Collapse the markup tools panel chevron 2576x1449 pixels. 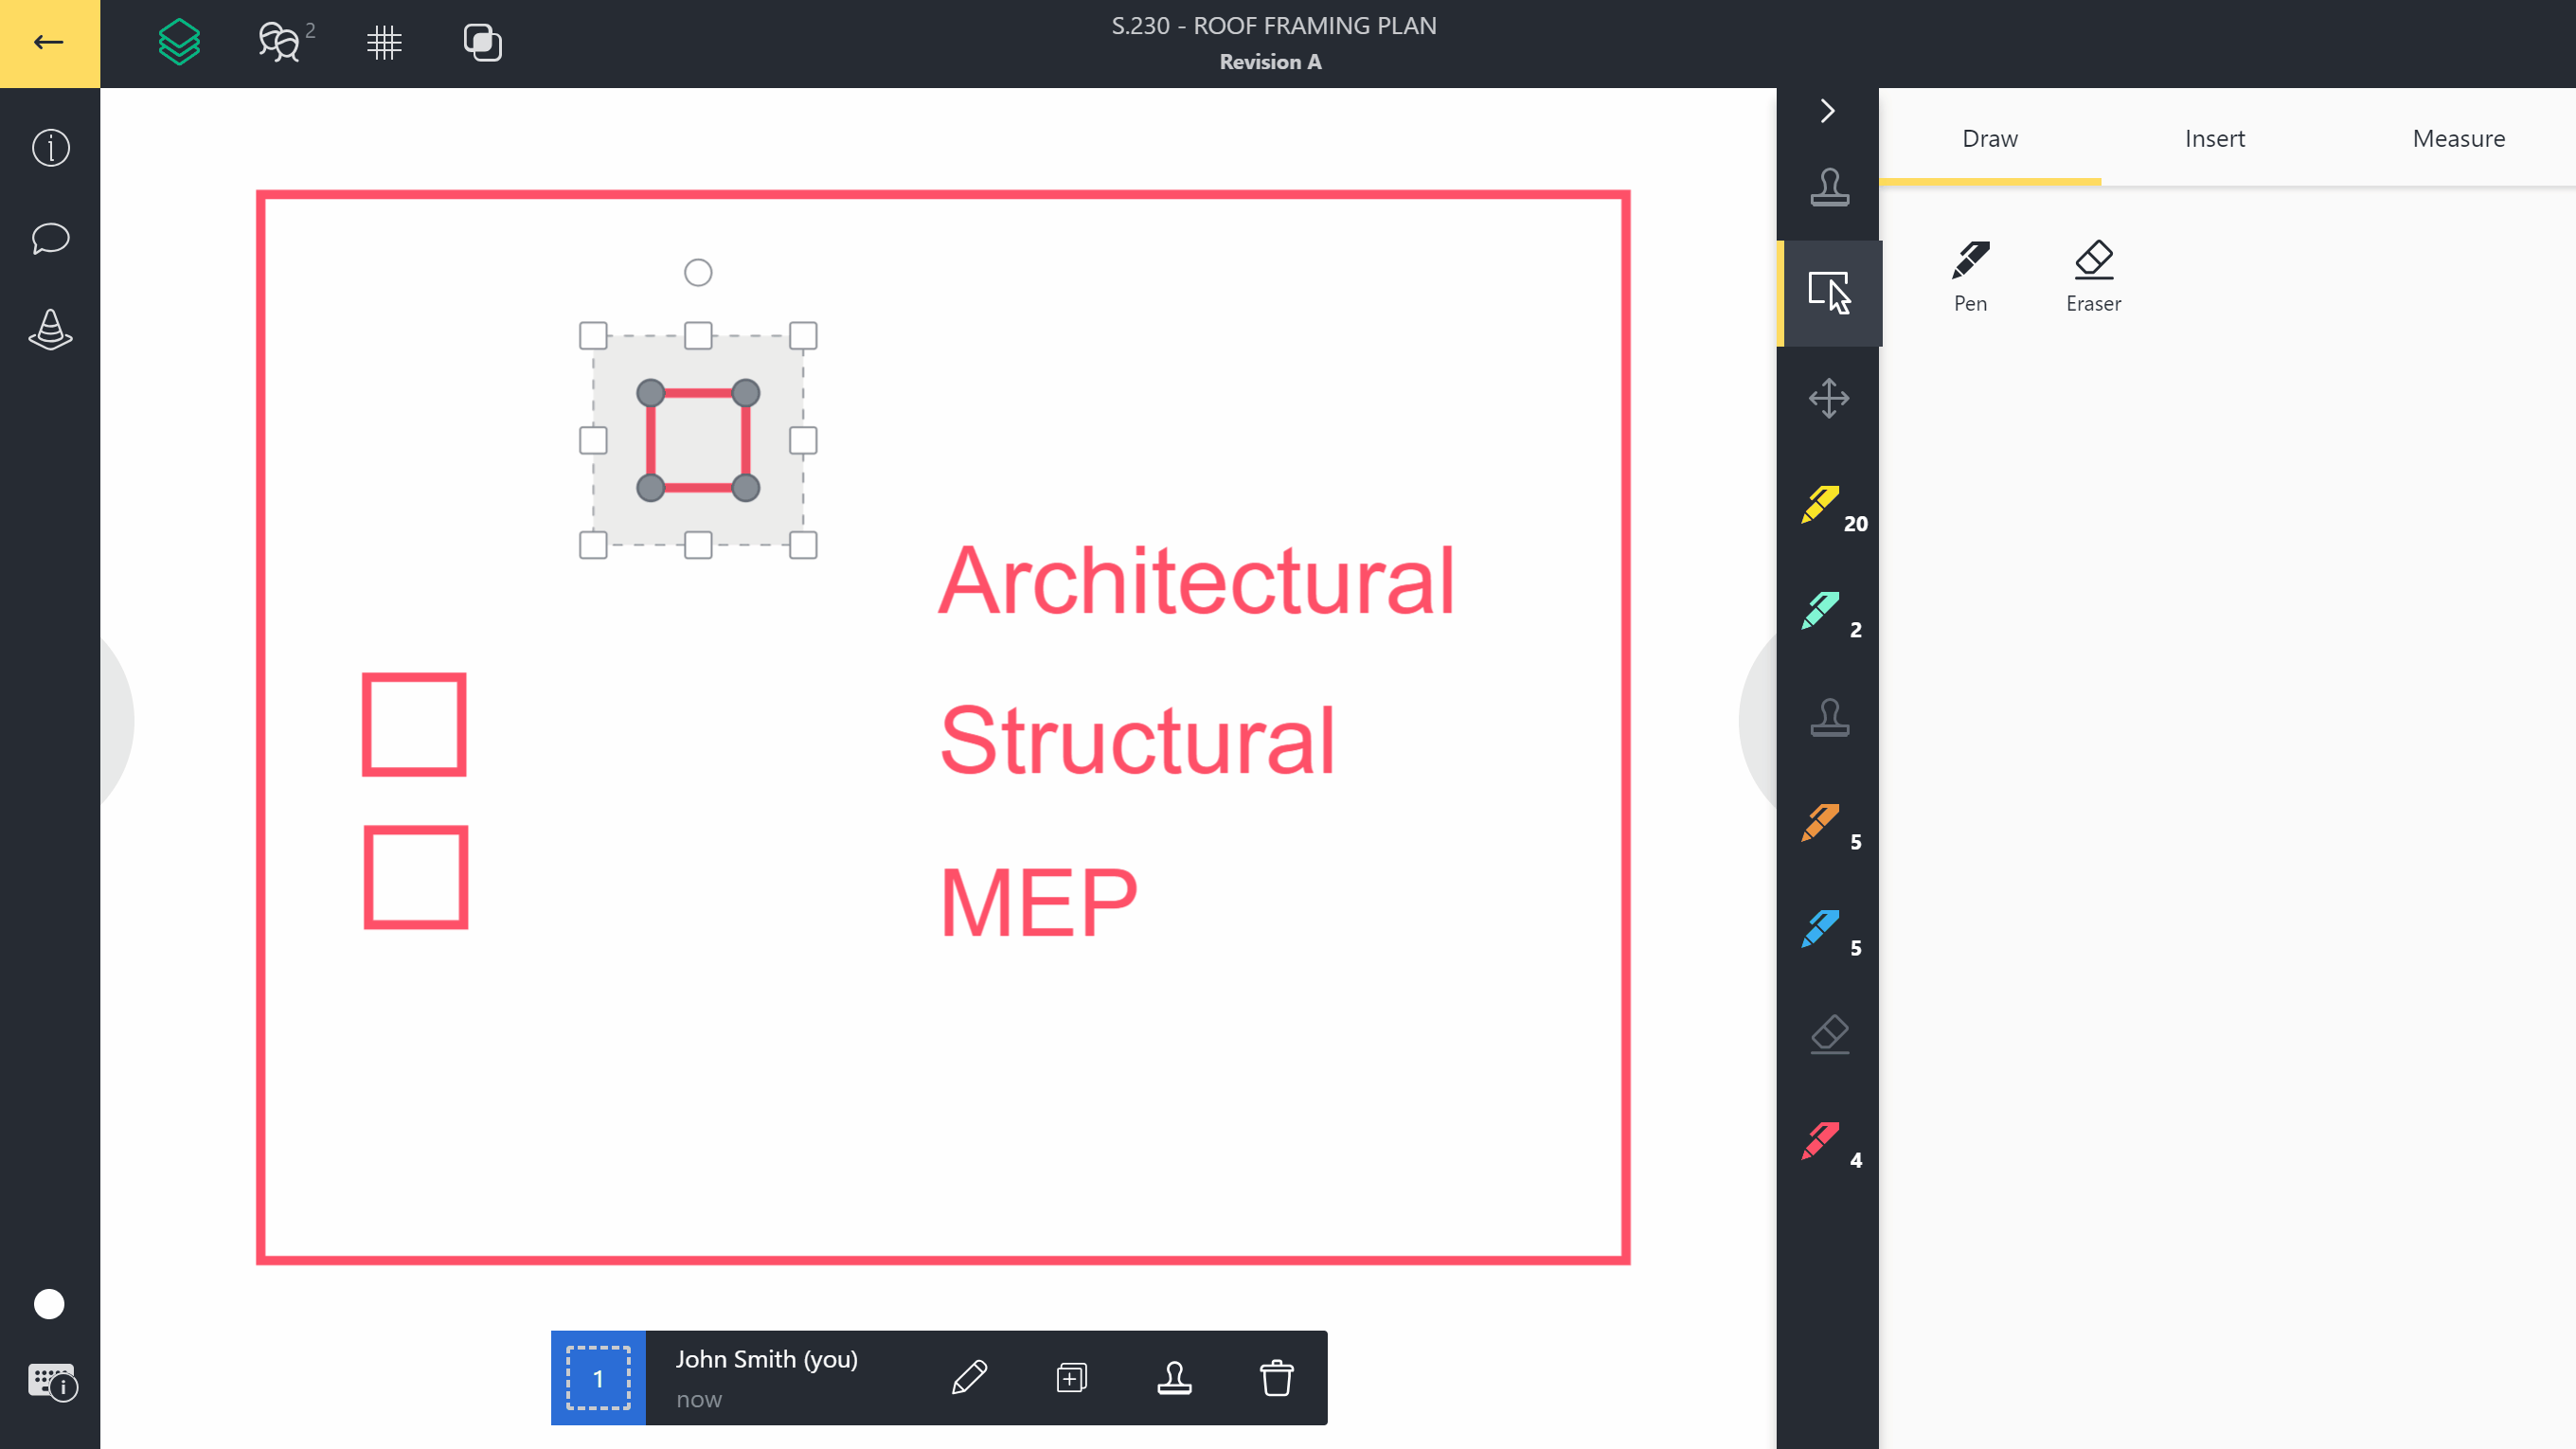[1828, 110]
